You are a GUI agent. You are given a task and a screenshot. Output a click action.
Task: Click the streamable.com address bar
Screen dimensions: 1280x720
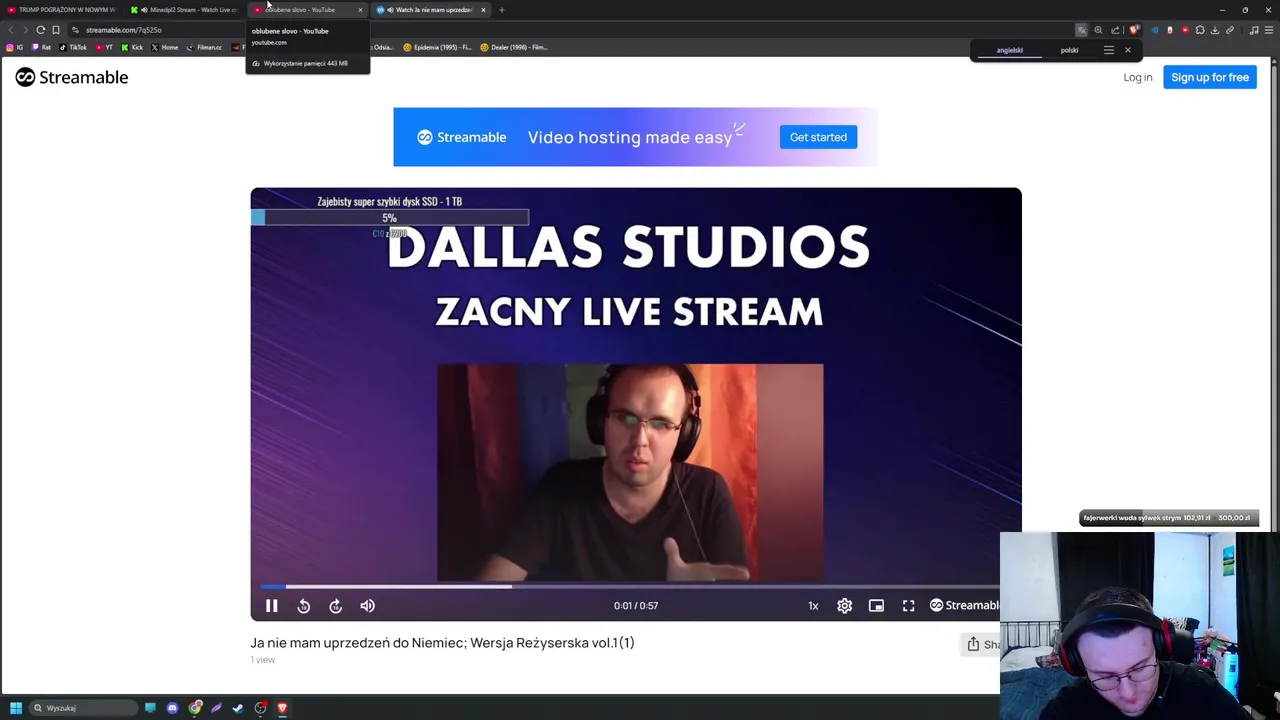coord(570,30)
